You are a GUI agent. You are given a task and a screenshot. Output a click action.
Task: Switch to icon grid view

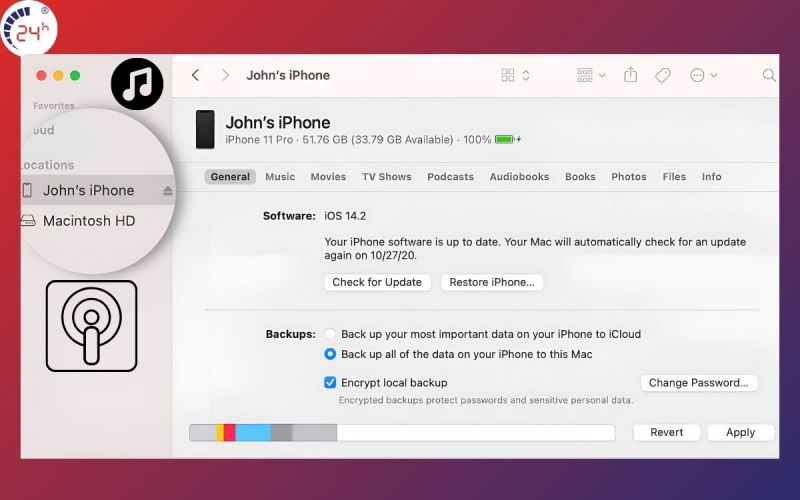(x=508, y=76)
